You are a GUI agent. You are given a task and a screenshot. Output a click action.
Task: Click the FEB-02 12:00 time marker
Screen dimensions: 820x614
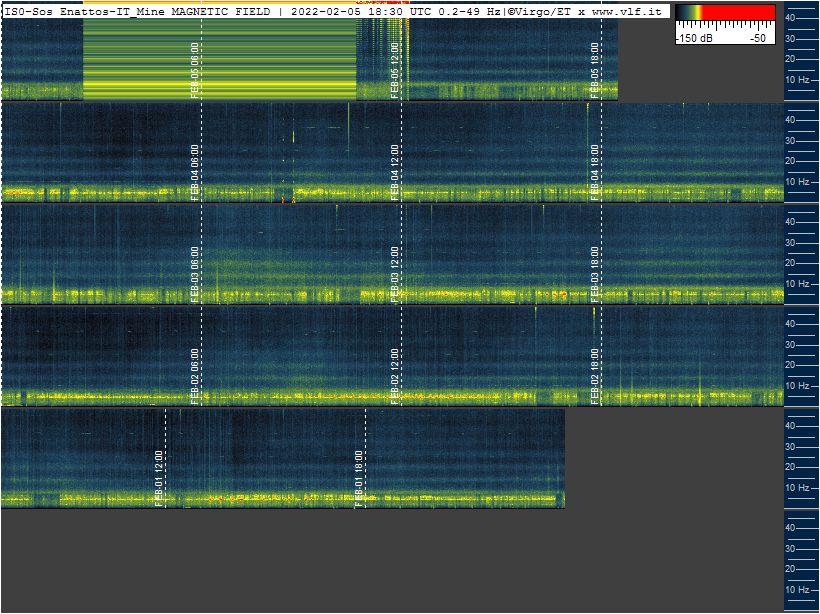pos(395,376)
